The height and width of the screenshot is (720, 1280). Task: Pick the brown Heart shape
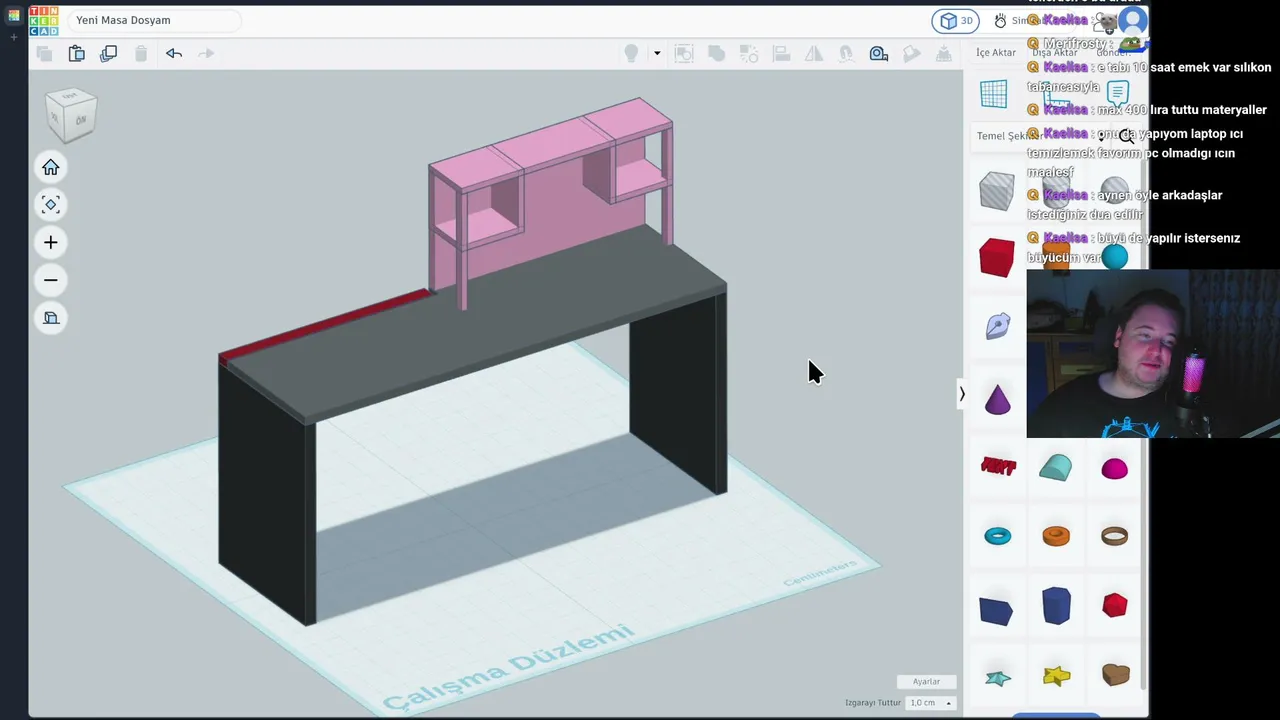(x=1115, y=676)
